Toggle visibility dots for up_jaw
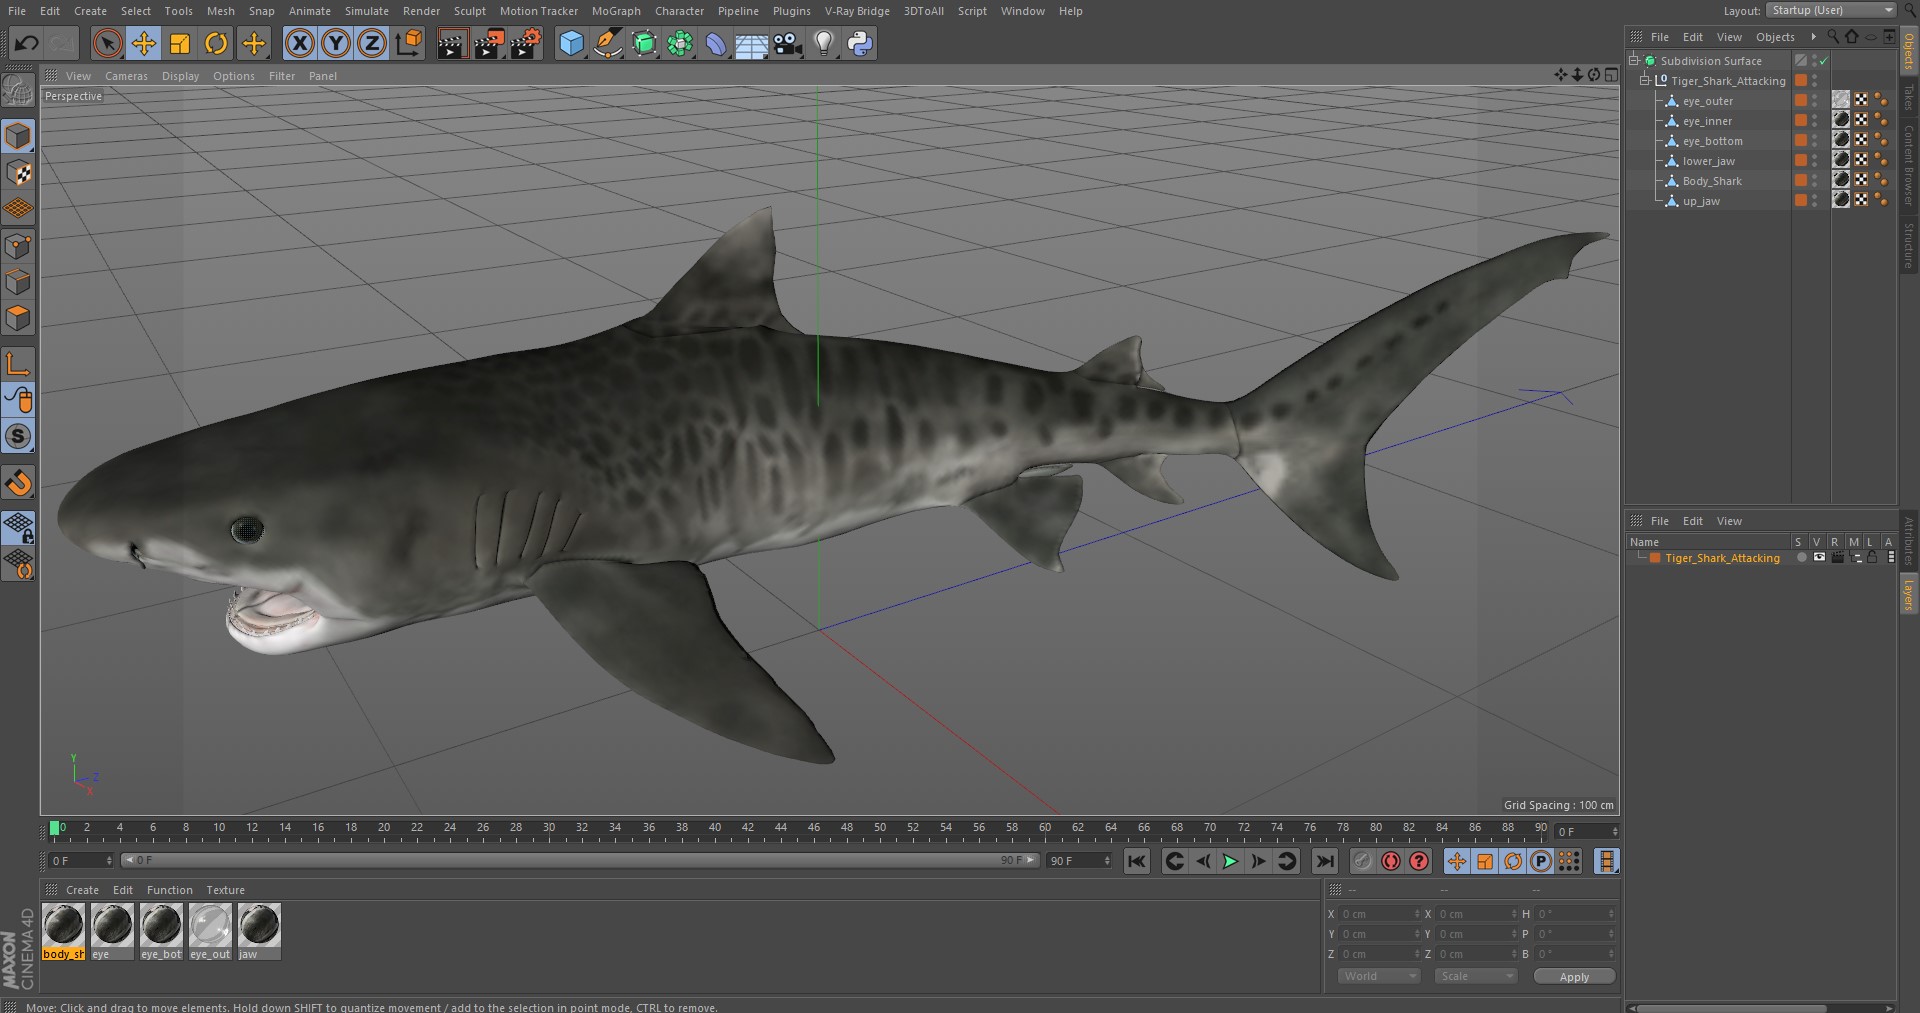This screenshot has width=1920, height=1013. click(1814, 200)
